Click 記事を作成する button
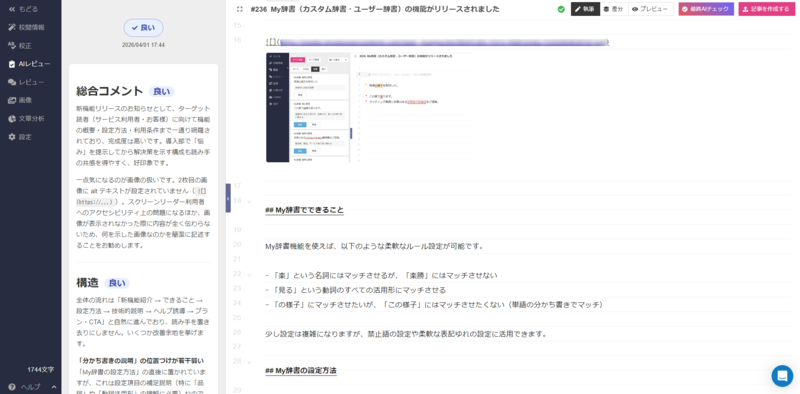 pyautogui.click(x=767, y=9)
